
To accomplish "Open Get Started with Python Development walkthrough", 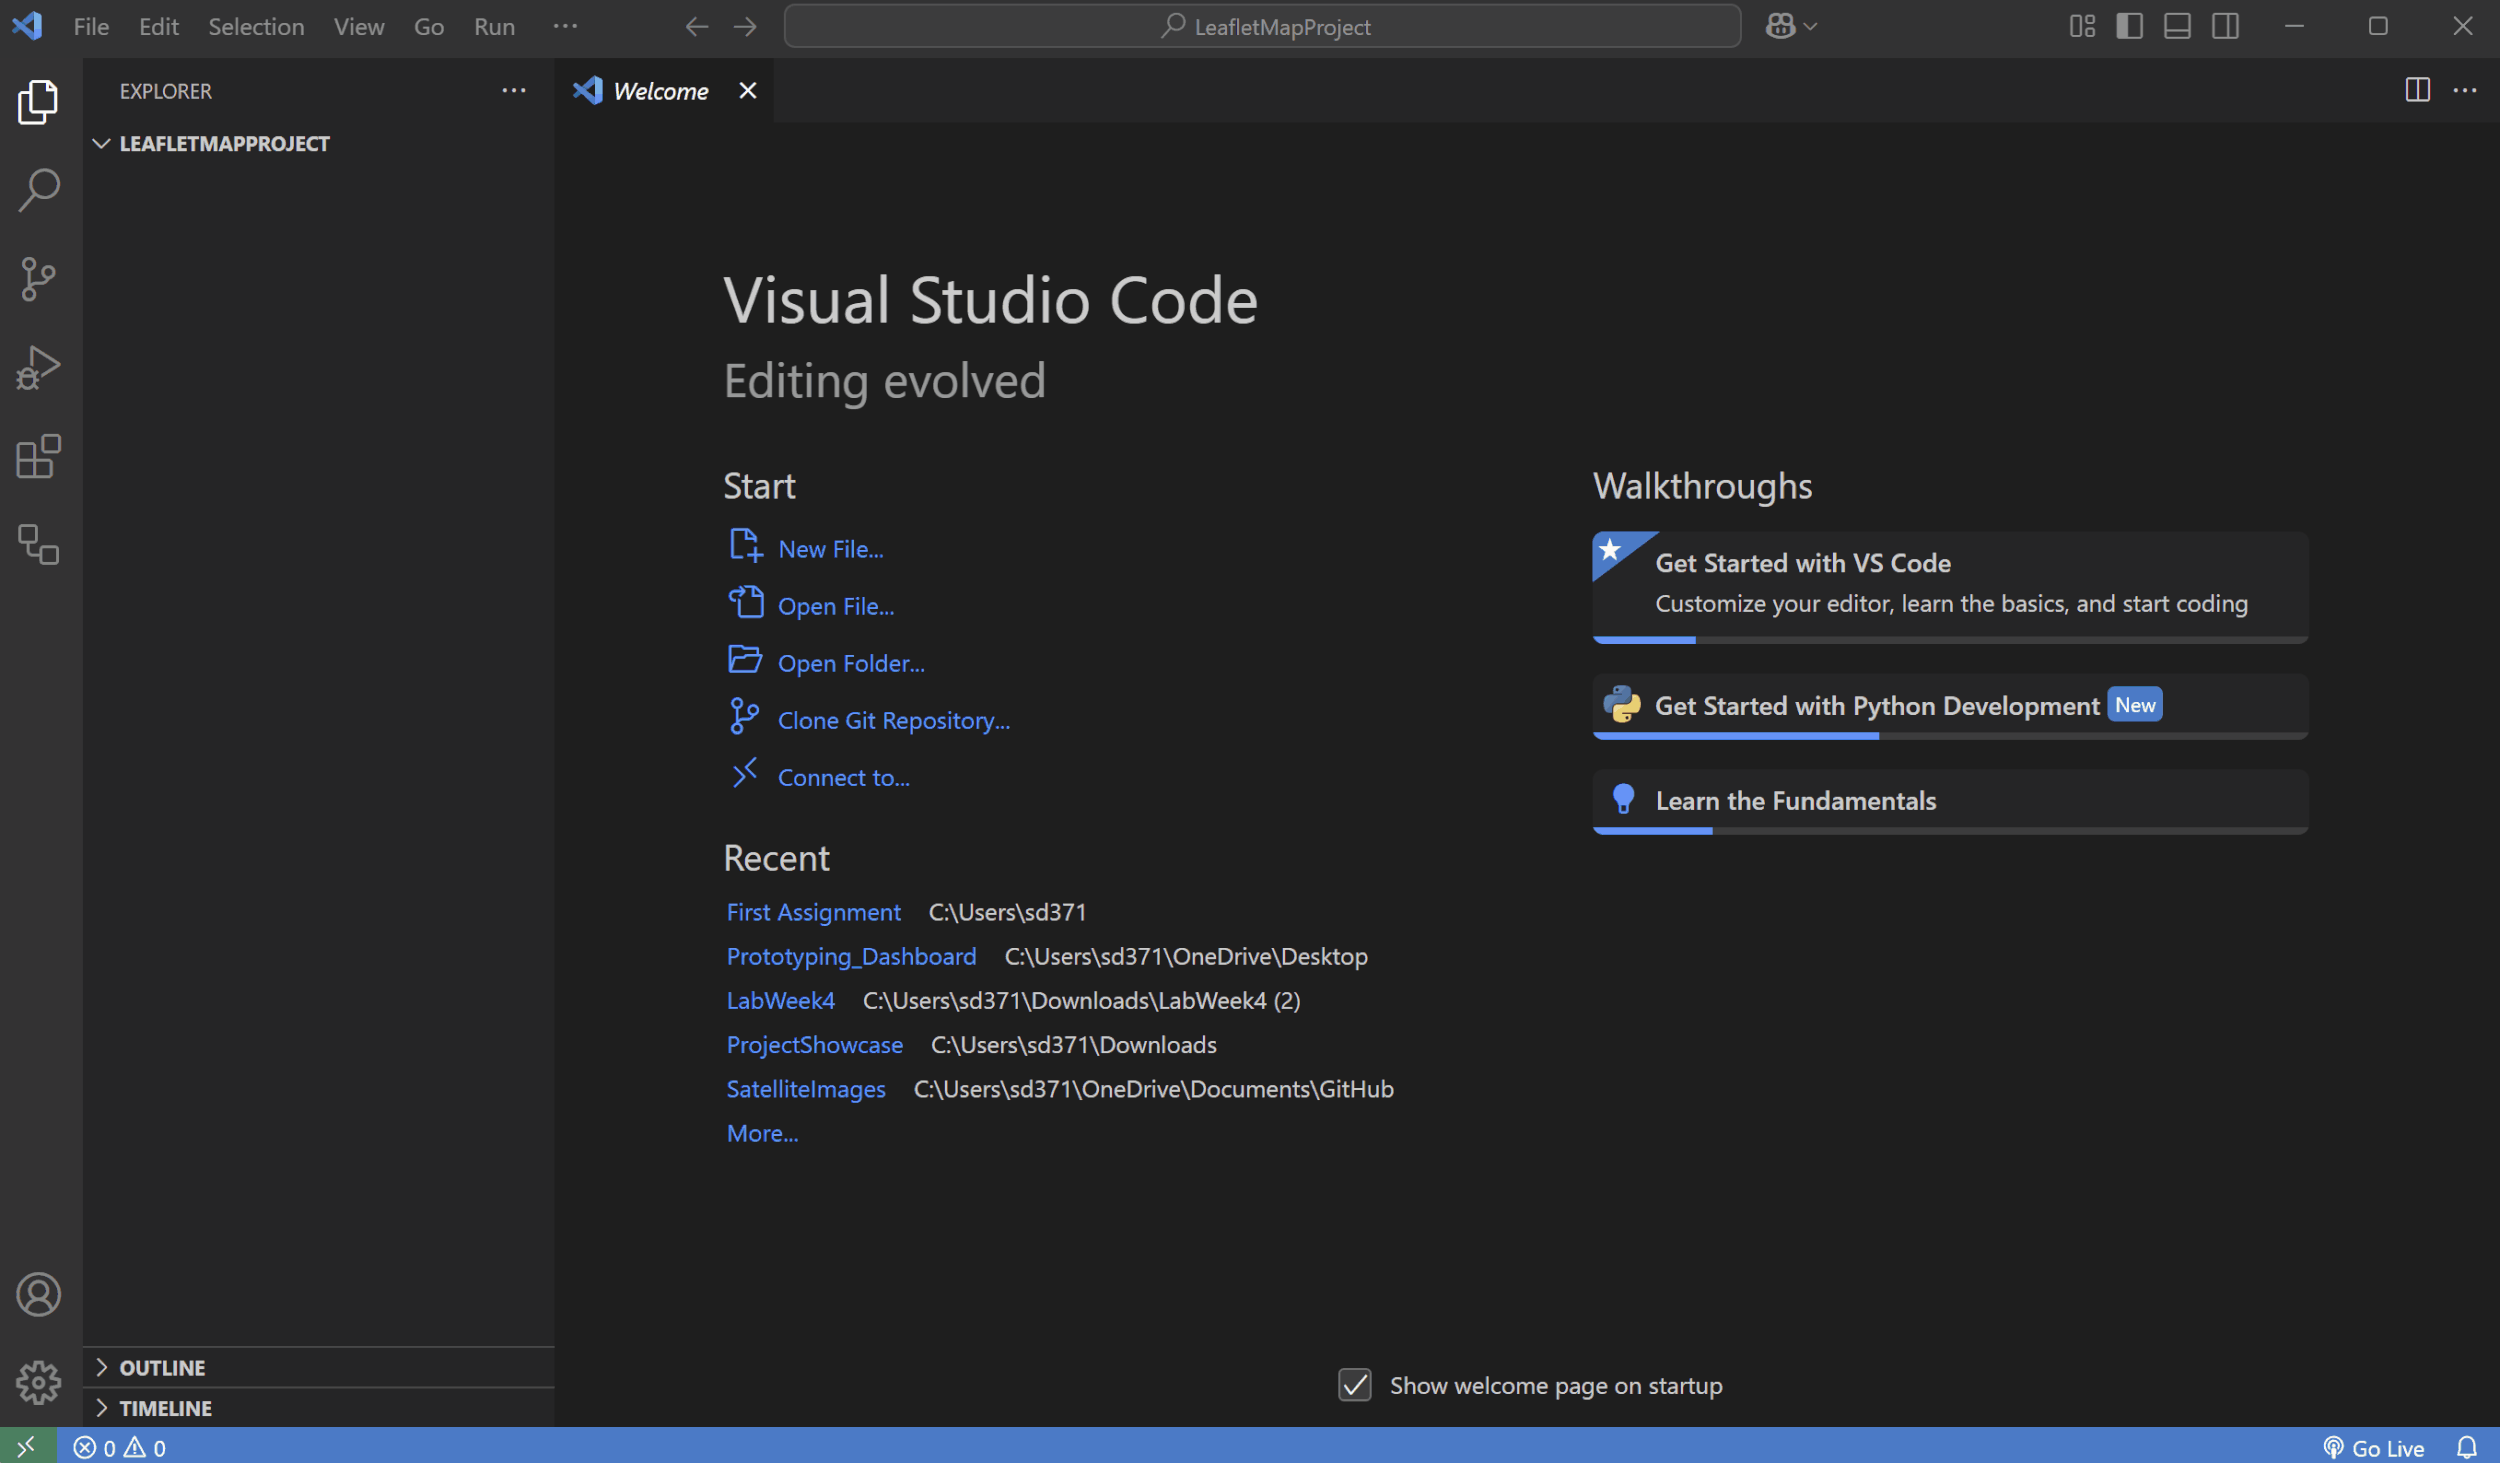I will point(1950,706).
